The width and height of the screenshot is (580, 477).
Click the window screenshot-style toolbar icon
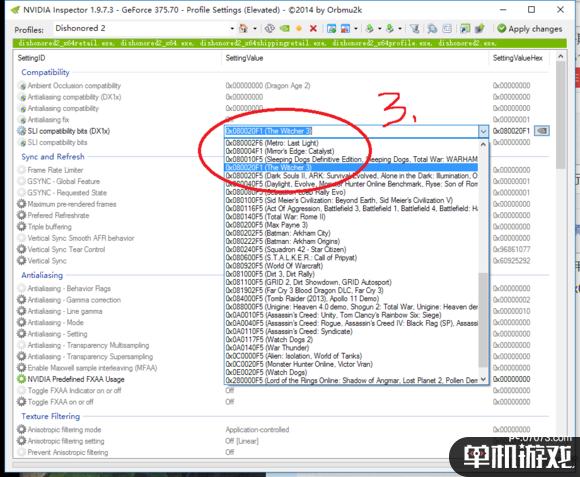coord(465,28)
